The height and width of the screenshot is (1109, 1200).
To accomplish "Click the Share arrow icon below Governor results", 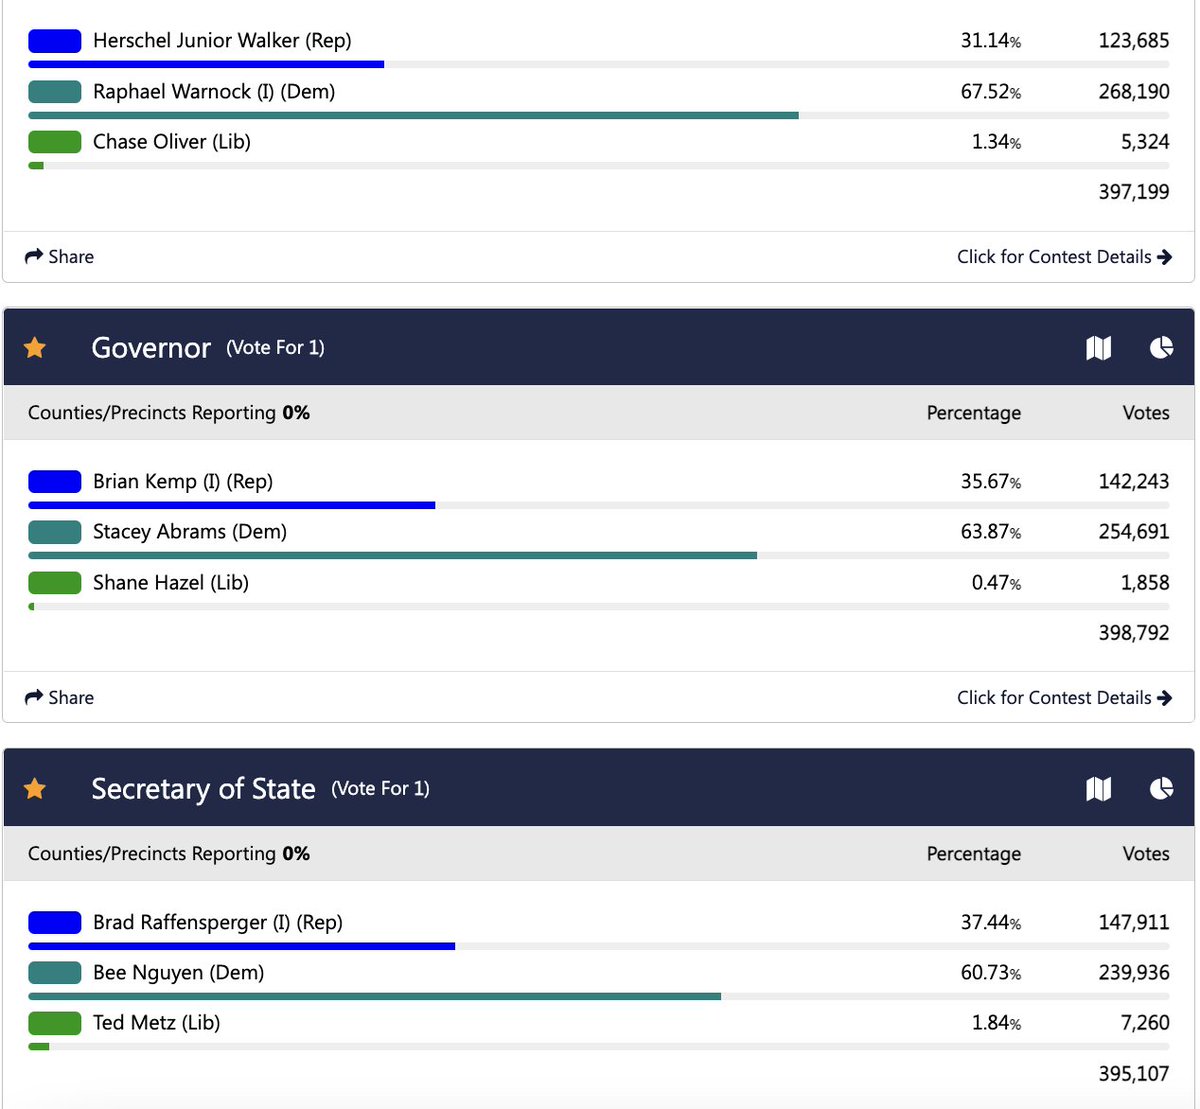I will tap(31, 697).
